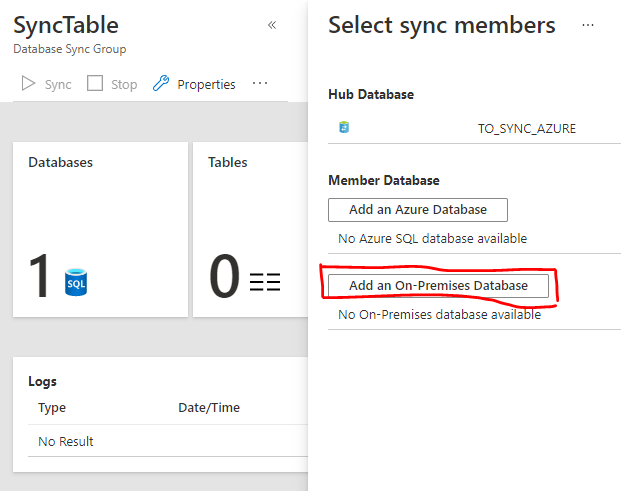Click No Azure SQL database available text
Image resolution: width=621 pixels, height=491 pixels.
432,239
